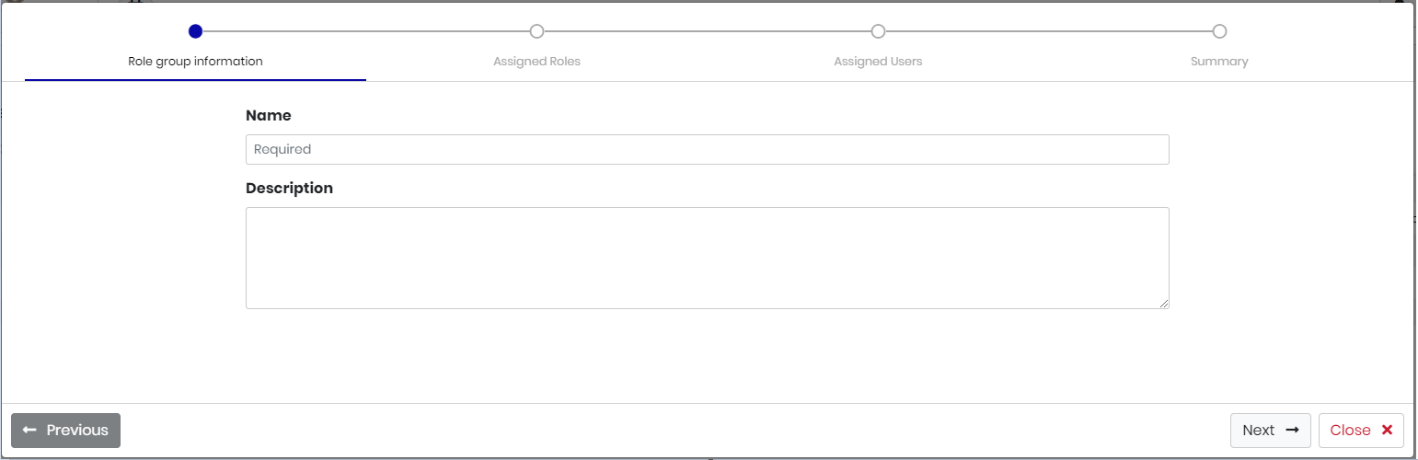This screenshot has height=460, width=1418.
Task: Click the Description box resize handle
Action: click(x=1163, y=302)
